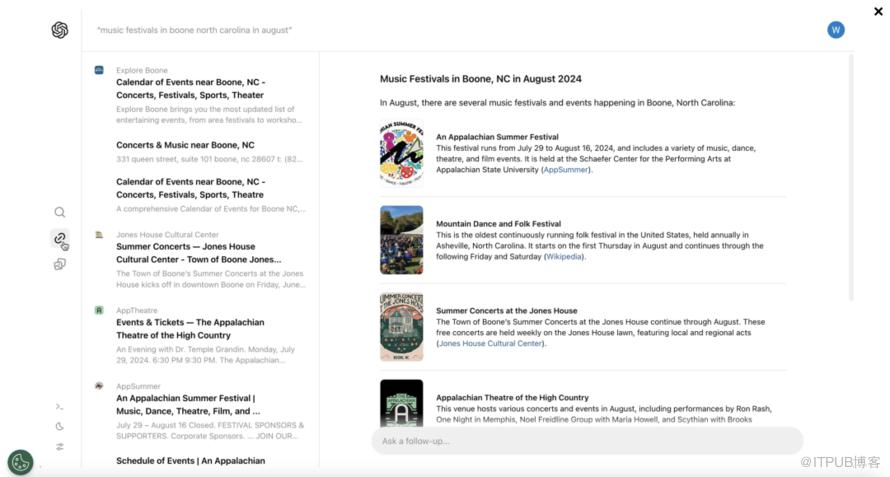Click the OpenAI logo in the sidebar
This screenshot has height=477, width=890.
click(x=60, y=30)
